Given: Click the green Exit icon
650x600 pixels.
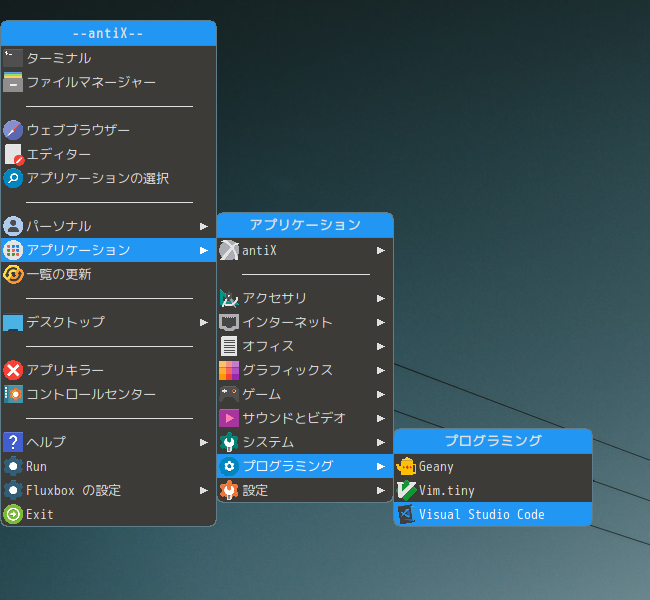Looking at the screenshot, I should pos(13,514).
